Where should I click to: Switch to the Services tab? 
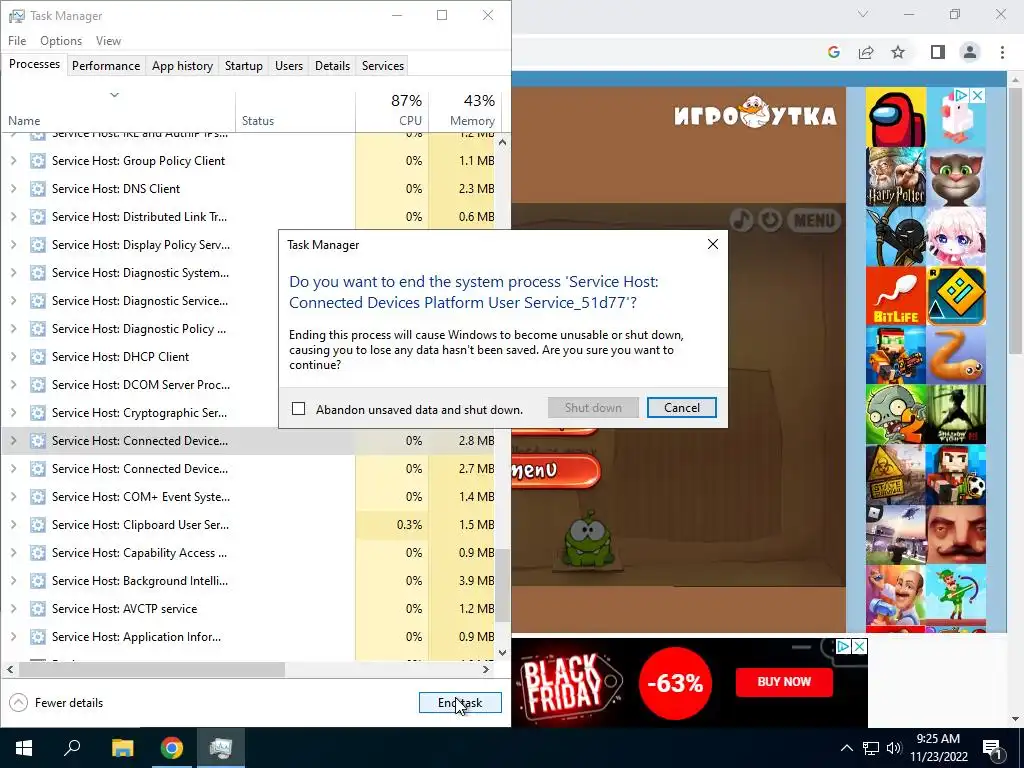pos(383,65)
